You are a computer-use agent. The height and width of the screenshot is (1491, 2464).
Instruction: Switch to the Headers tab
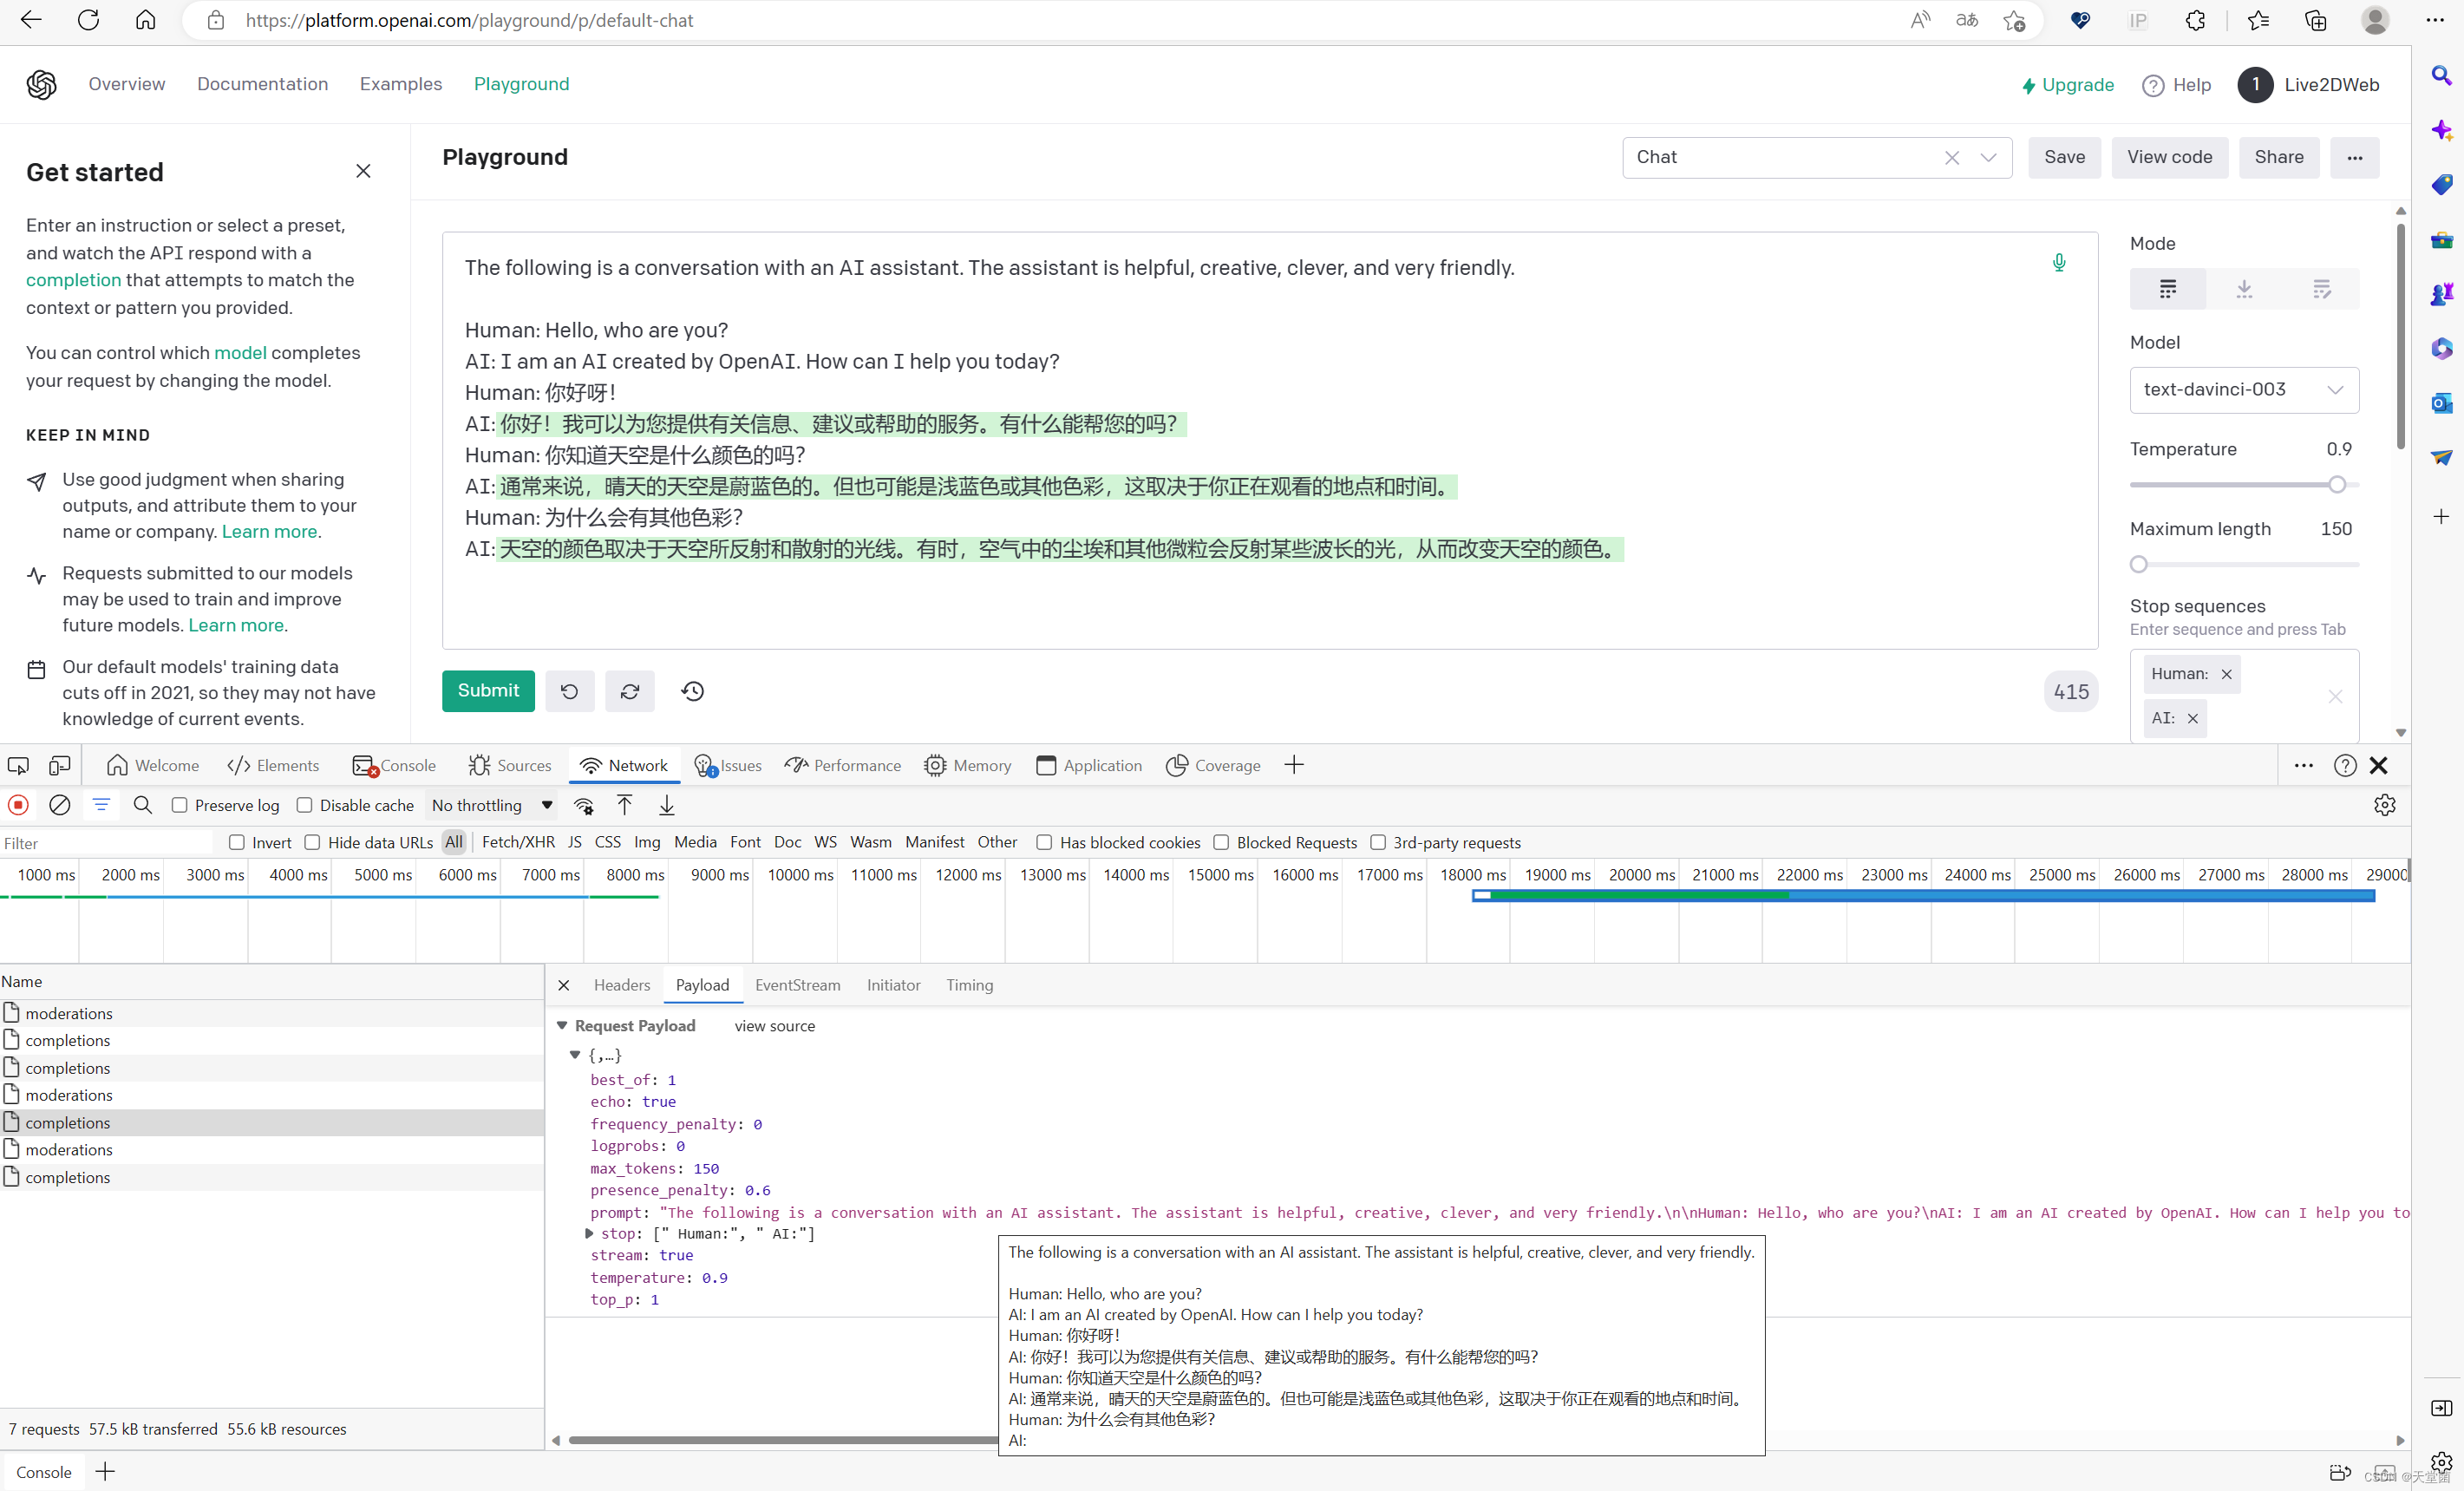click(x=621, y=985)
